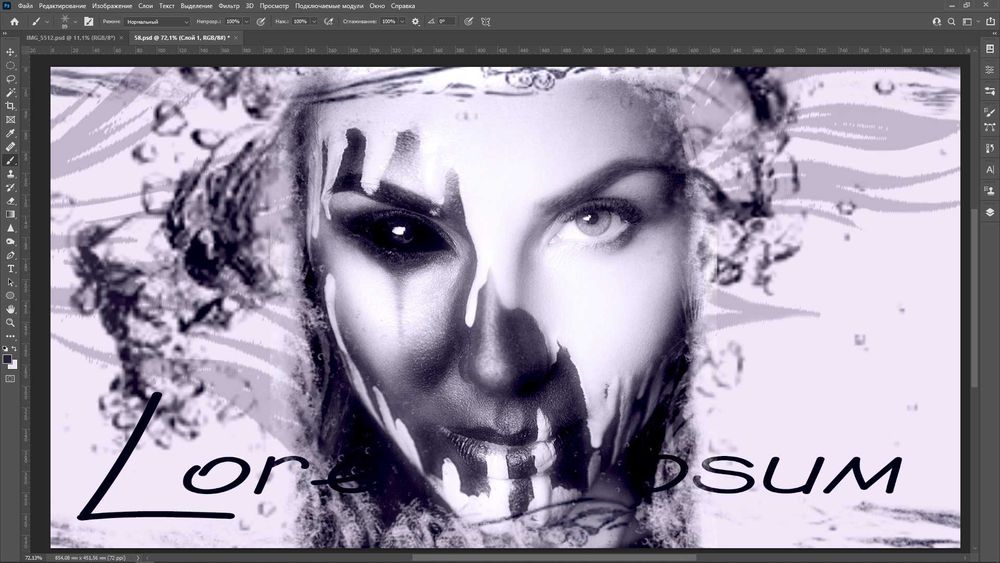1000x563 pixels.
Task: Open the Layers panel icon
Action: (x=990, y=212)
